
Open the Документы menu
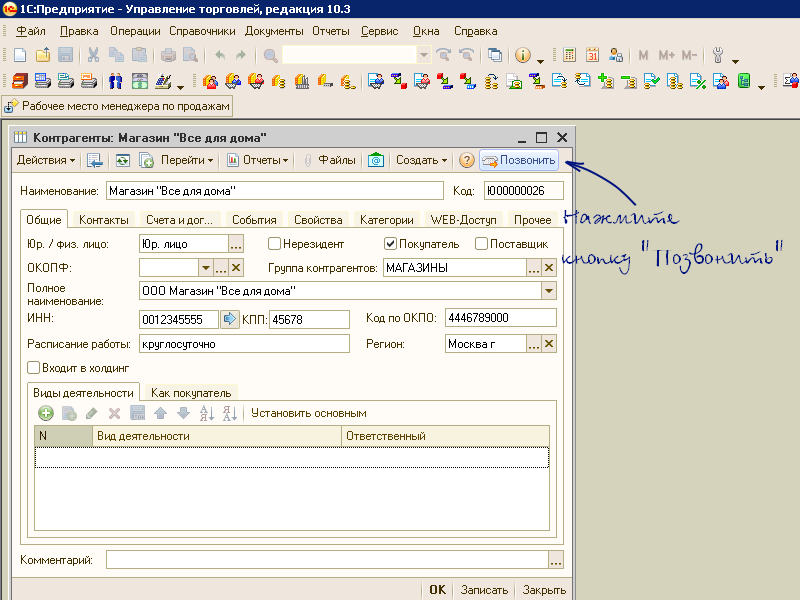[x=274, y=31]
